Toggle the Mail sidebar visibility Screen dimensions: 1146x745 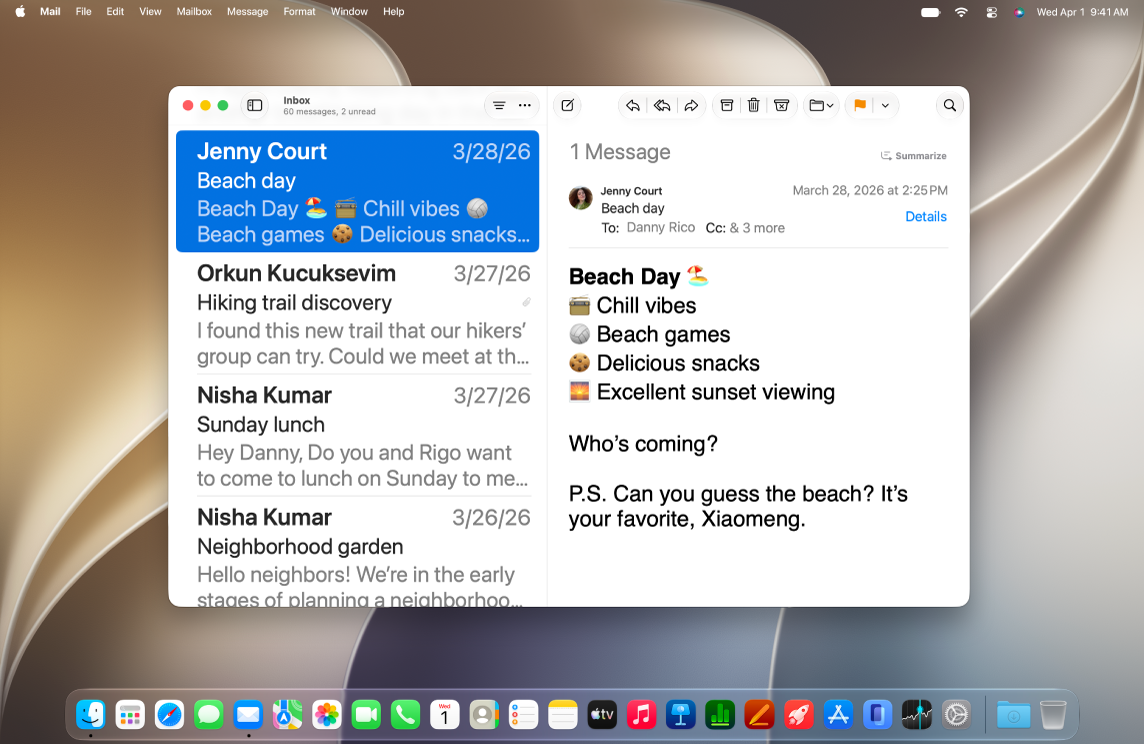tap(254, 105)
